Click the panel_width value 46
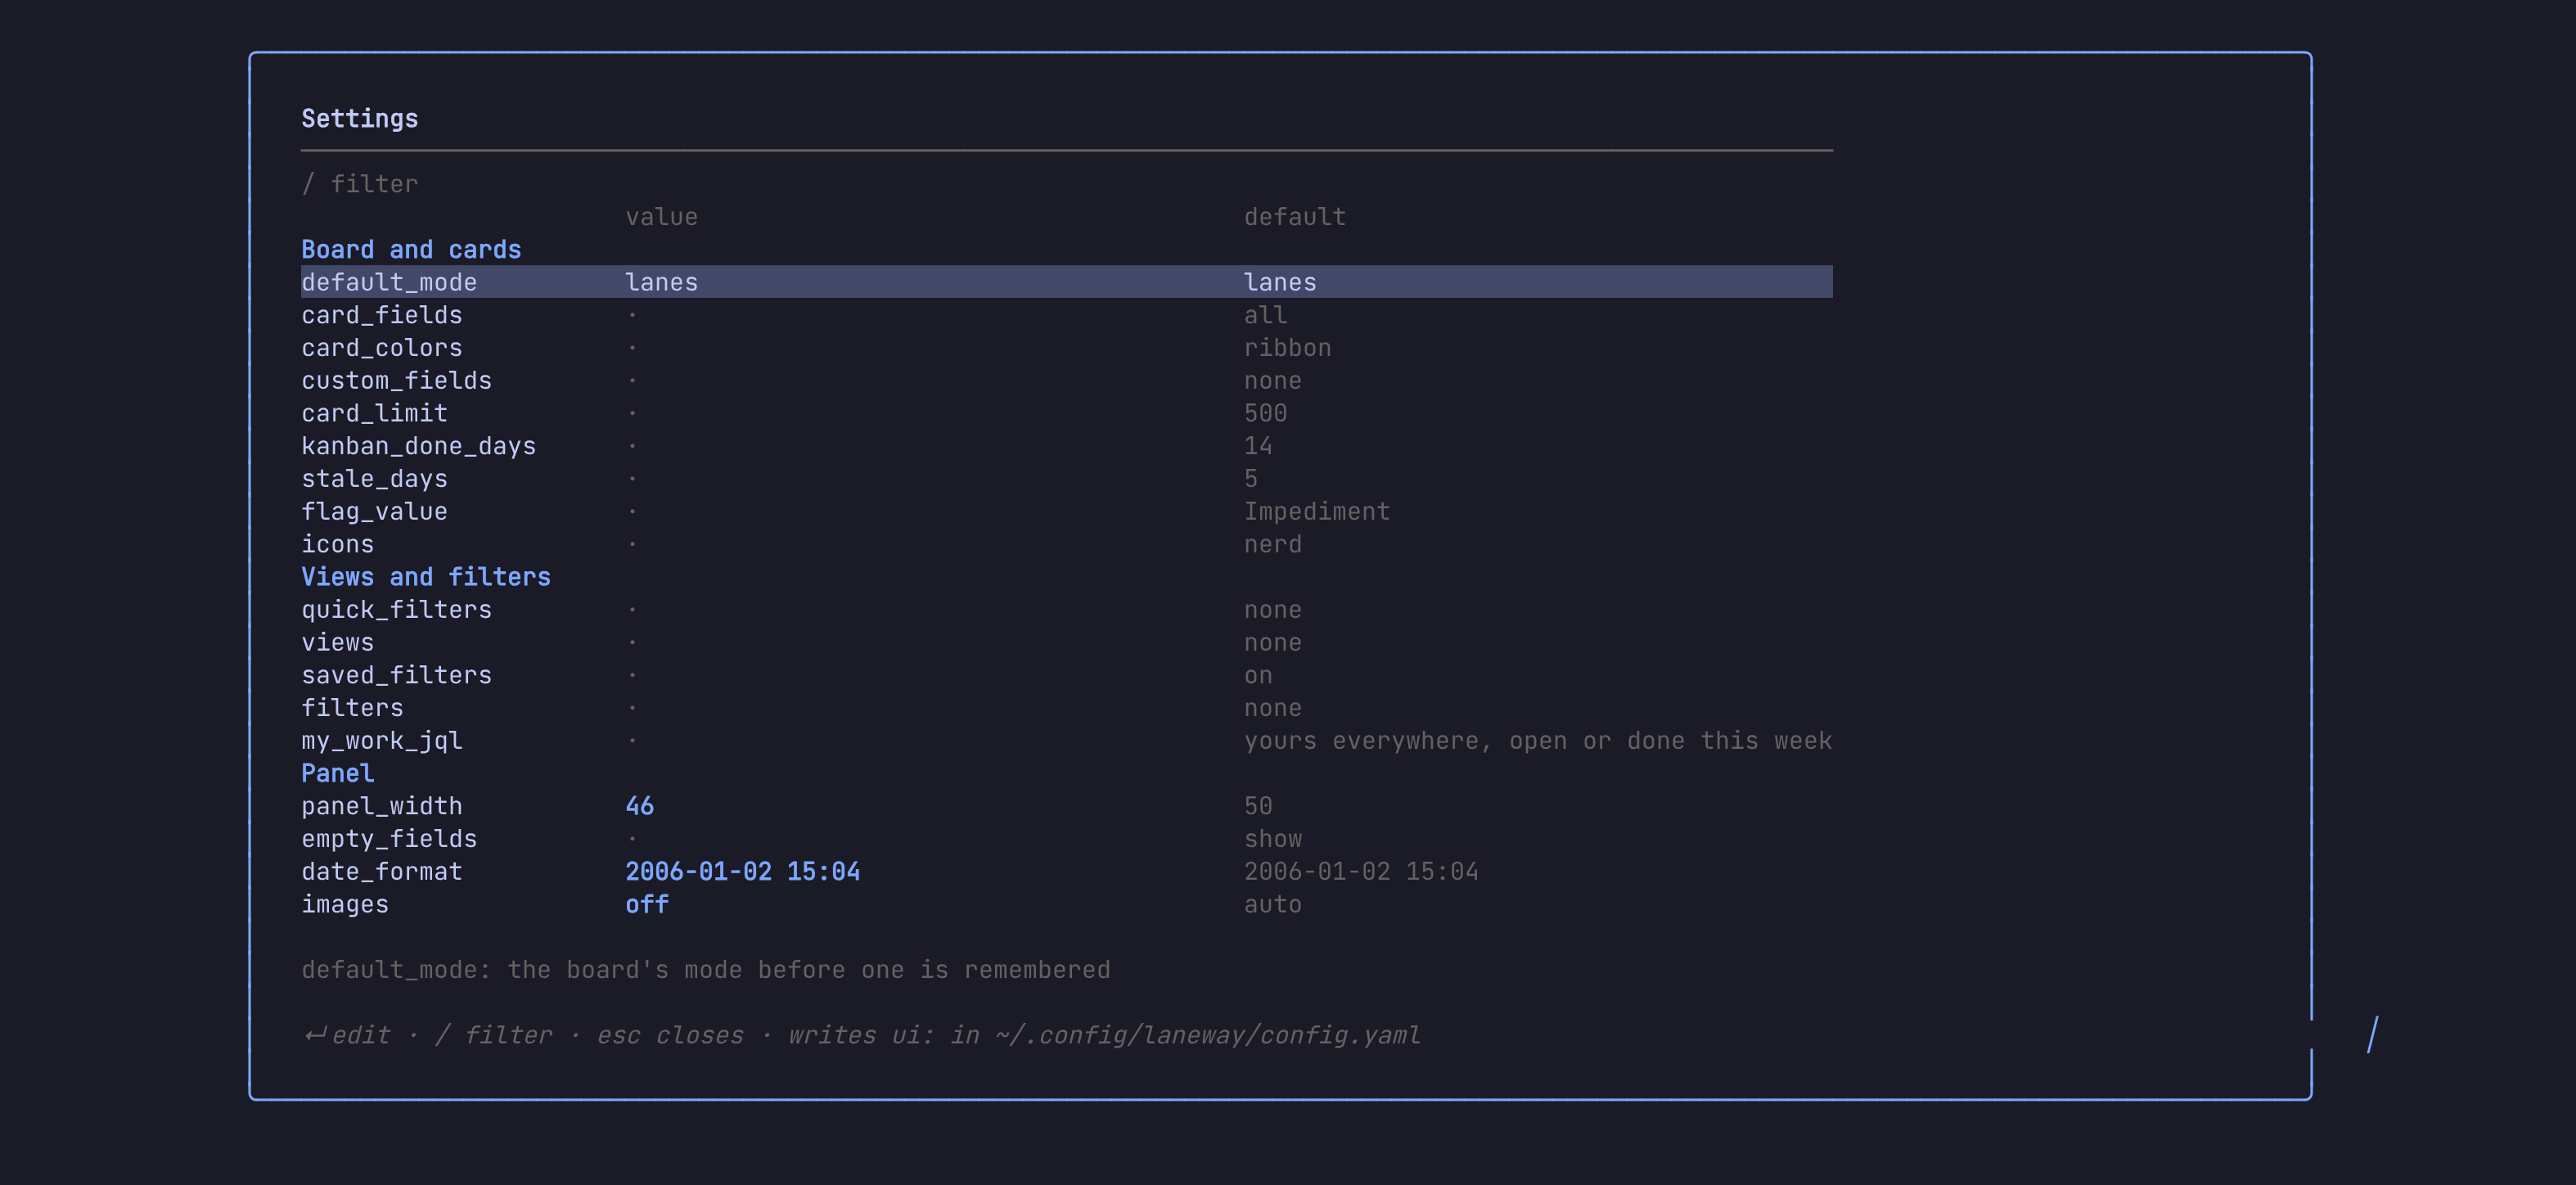Image resolution: width=2576 pixels, height=1185 pixels. coord(640,806)
